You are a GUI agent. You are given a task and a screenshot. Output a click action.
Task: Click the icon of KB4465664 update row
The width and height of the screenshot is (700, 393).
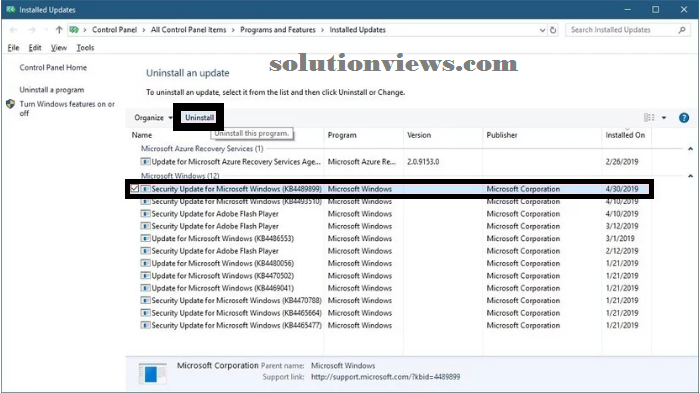click(145, 313)
